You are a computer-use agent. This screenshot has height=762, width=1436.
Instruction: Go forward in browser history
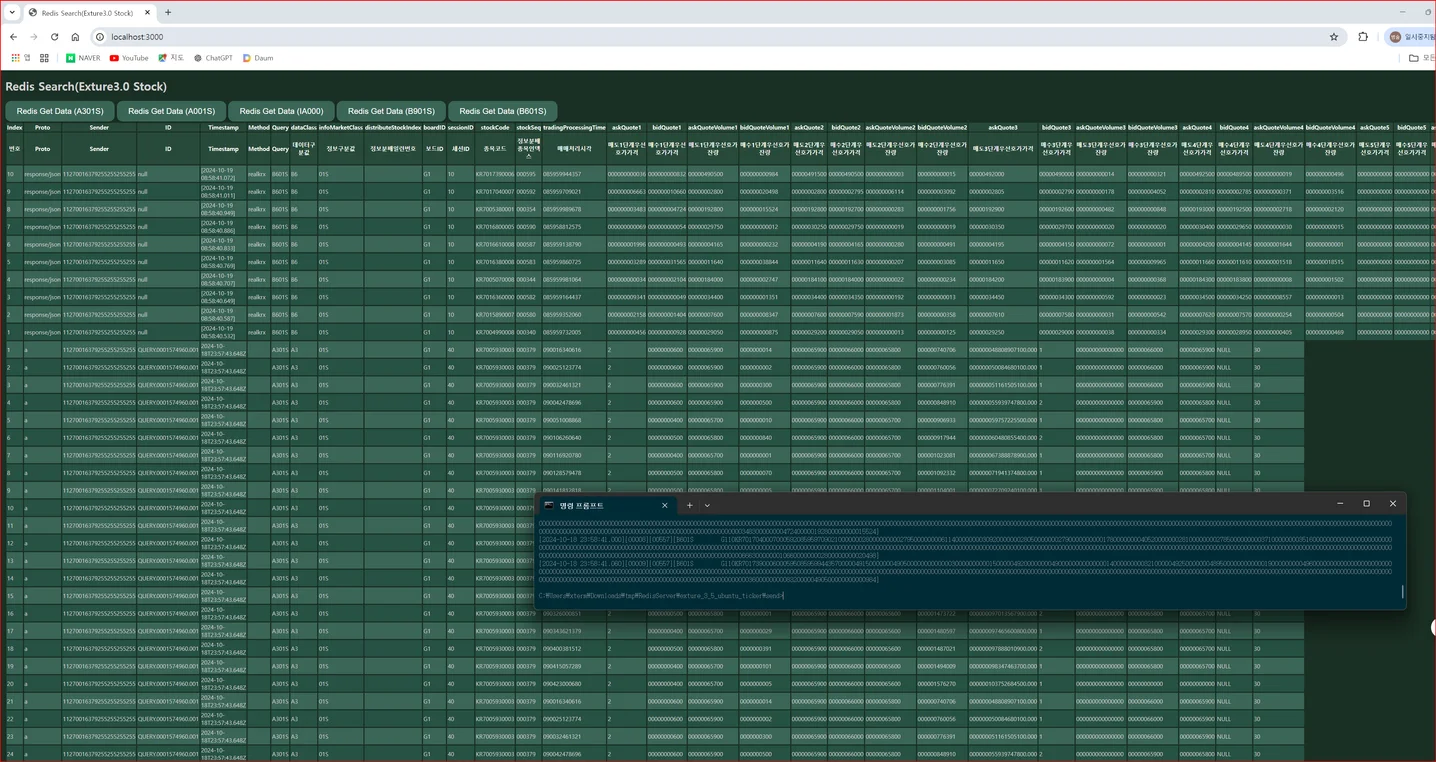tap(33, 37)
